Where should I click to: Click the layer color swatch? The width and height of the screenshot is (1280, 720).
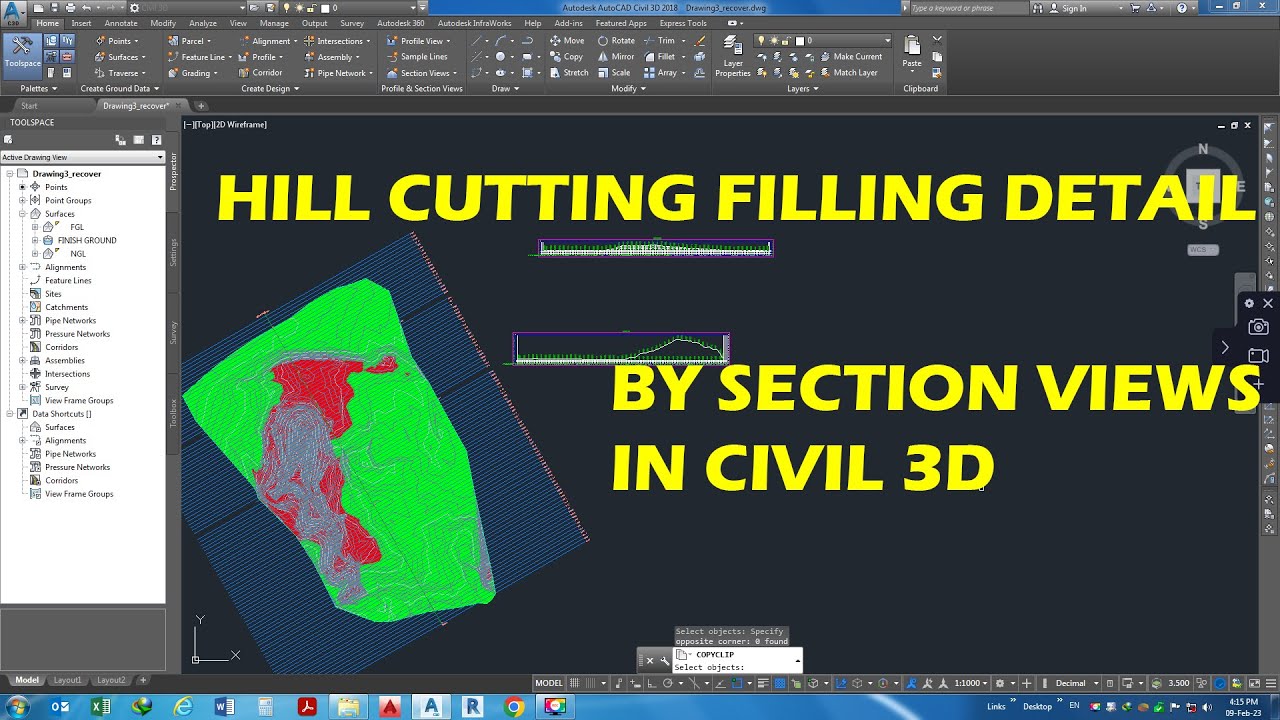pos(798,41)
